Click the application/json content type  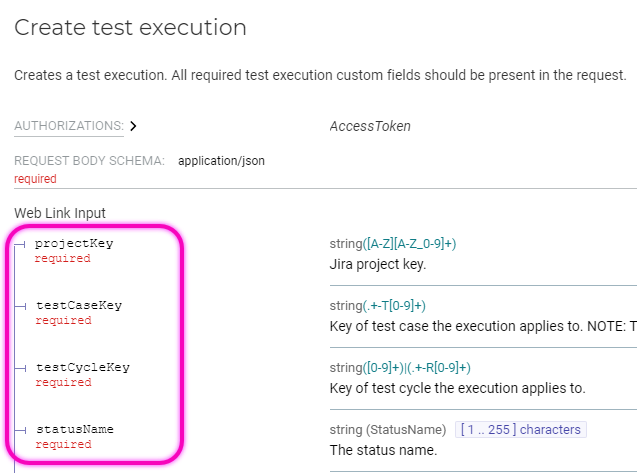(x=221, y=160)
